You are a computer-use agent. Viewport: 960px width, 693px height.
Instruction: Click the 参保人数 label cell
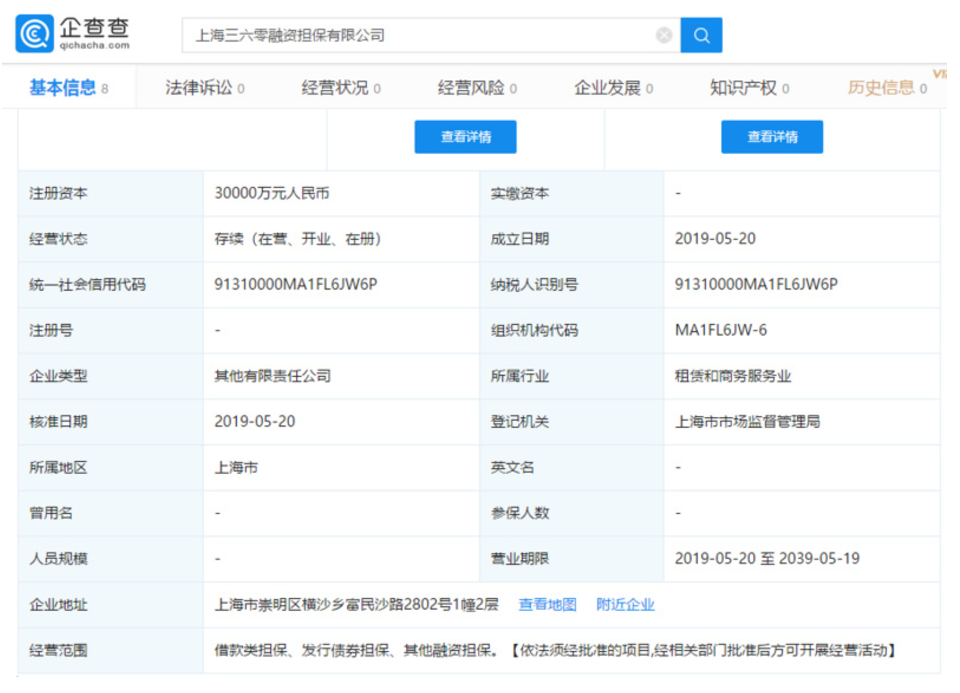click(572, 513)
